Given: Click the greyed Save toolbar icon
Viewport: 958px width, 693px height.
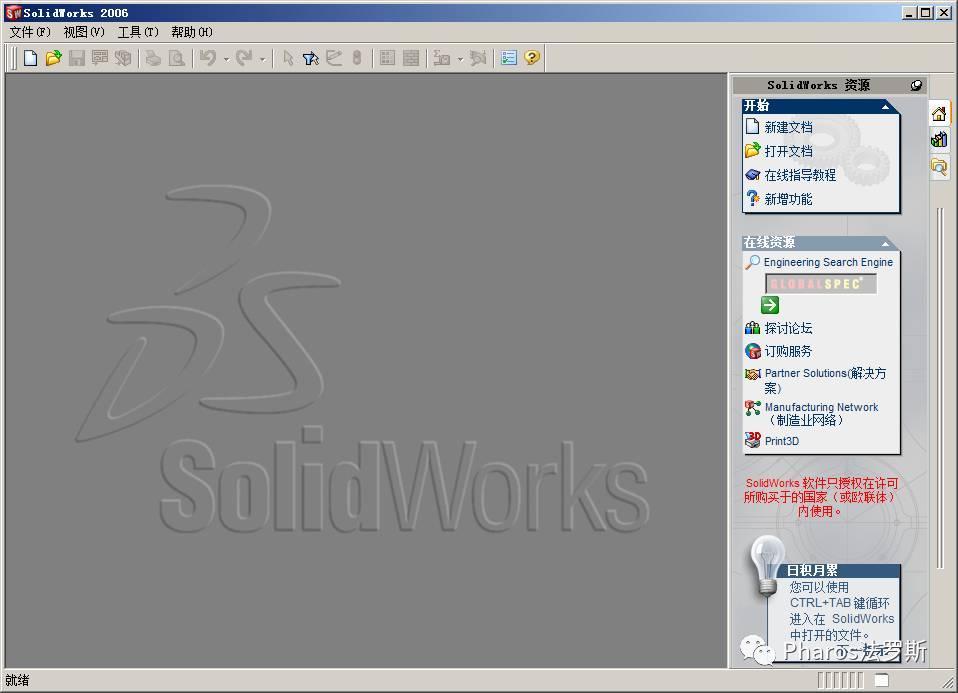Looking at the screenshot, I should 77,58.
